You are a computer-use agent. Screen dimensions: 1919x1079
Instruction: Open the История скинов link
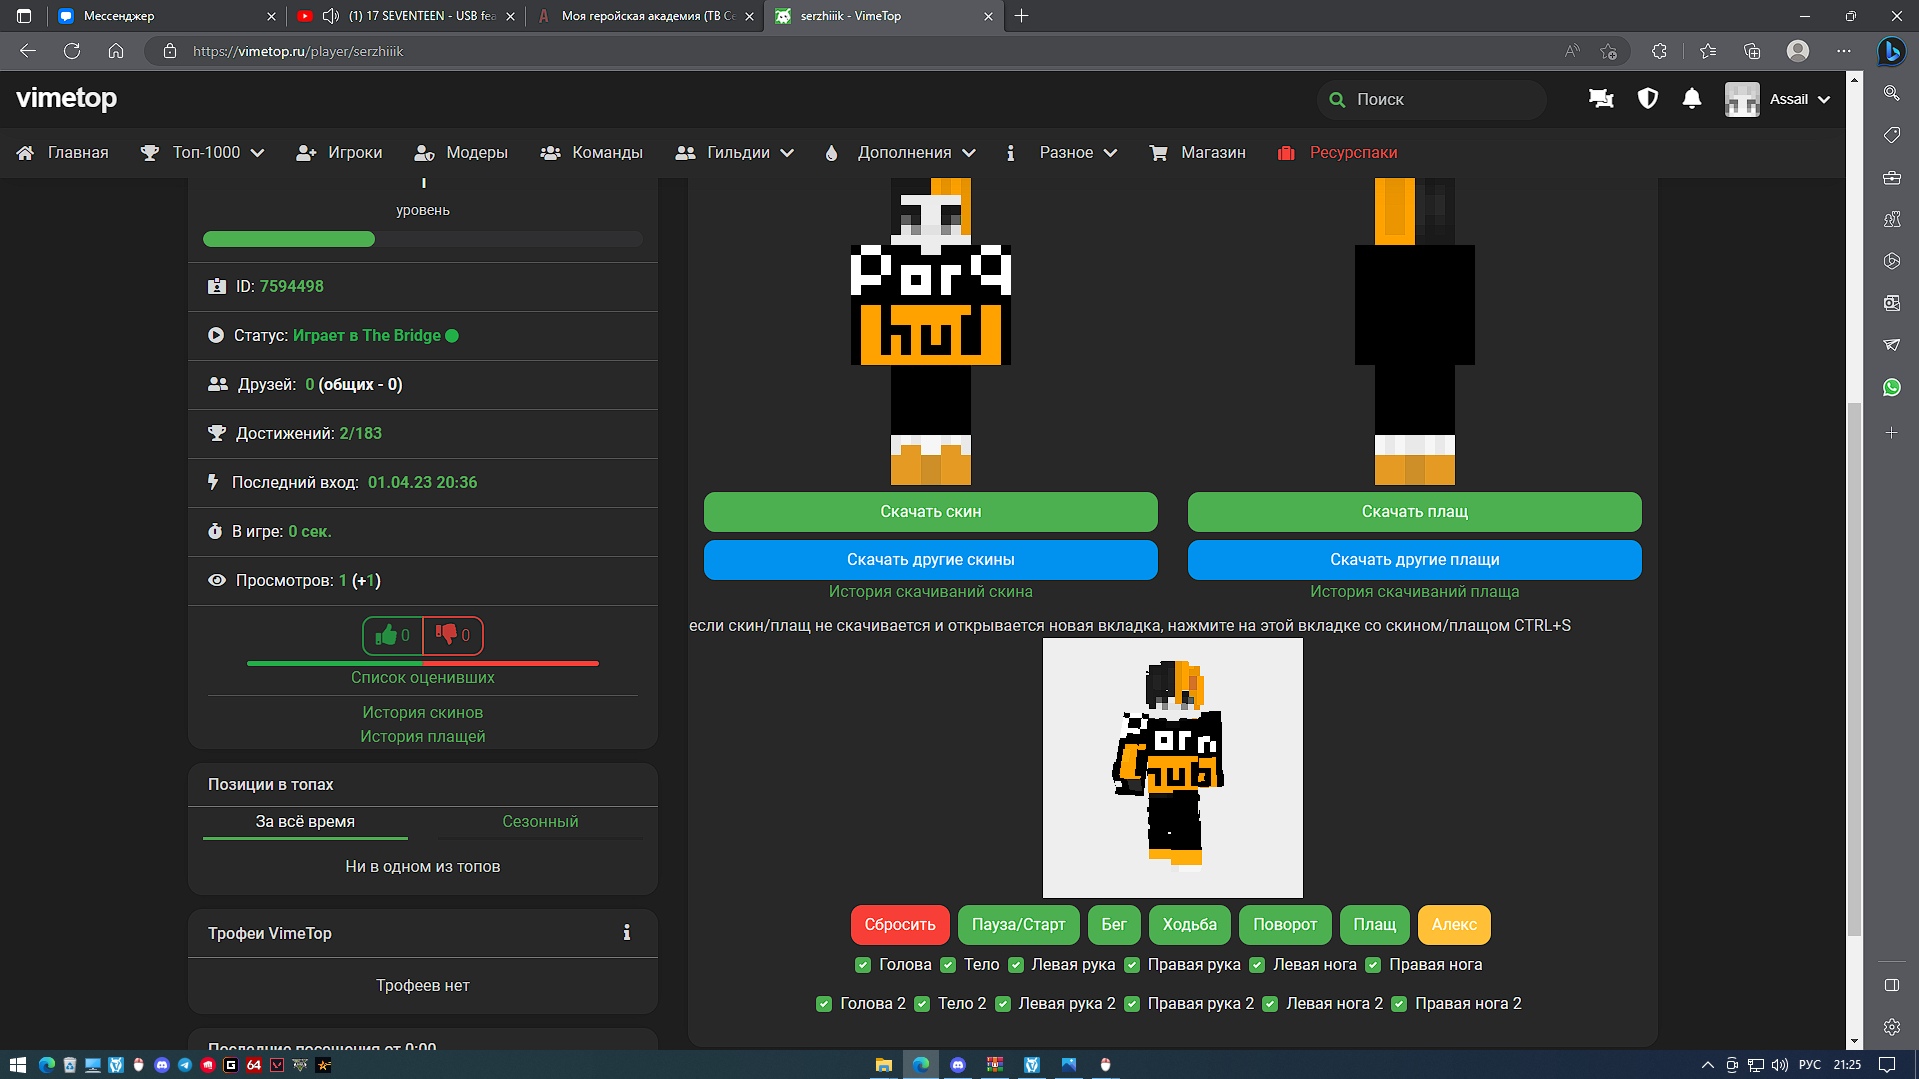(x=422, y=712)
